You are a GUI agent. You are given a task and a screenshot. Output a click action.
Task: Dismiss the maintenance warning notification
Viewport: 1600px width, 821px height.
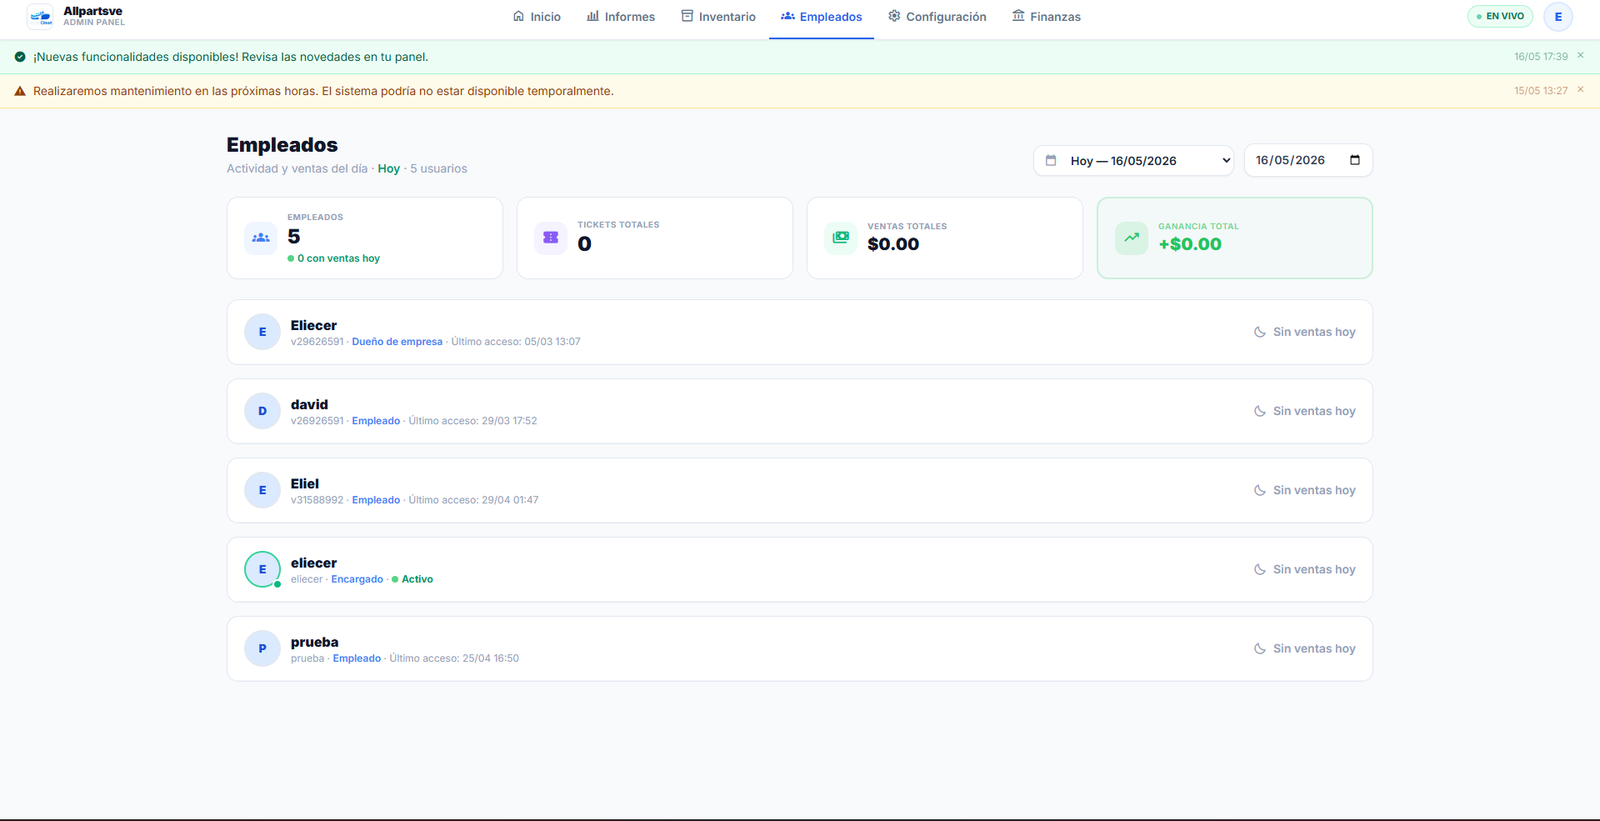1581,90
